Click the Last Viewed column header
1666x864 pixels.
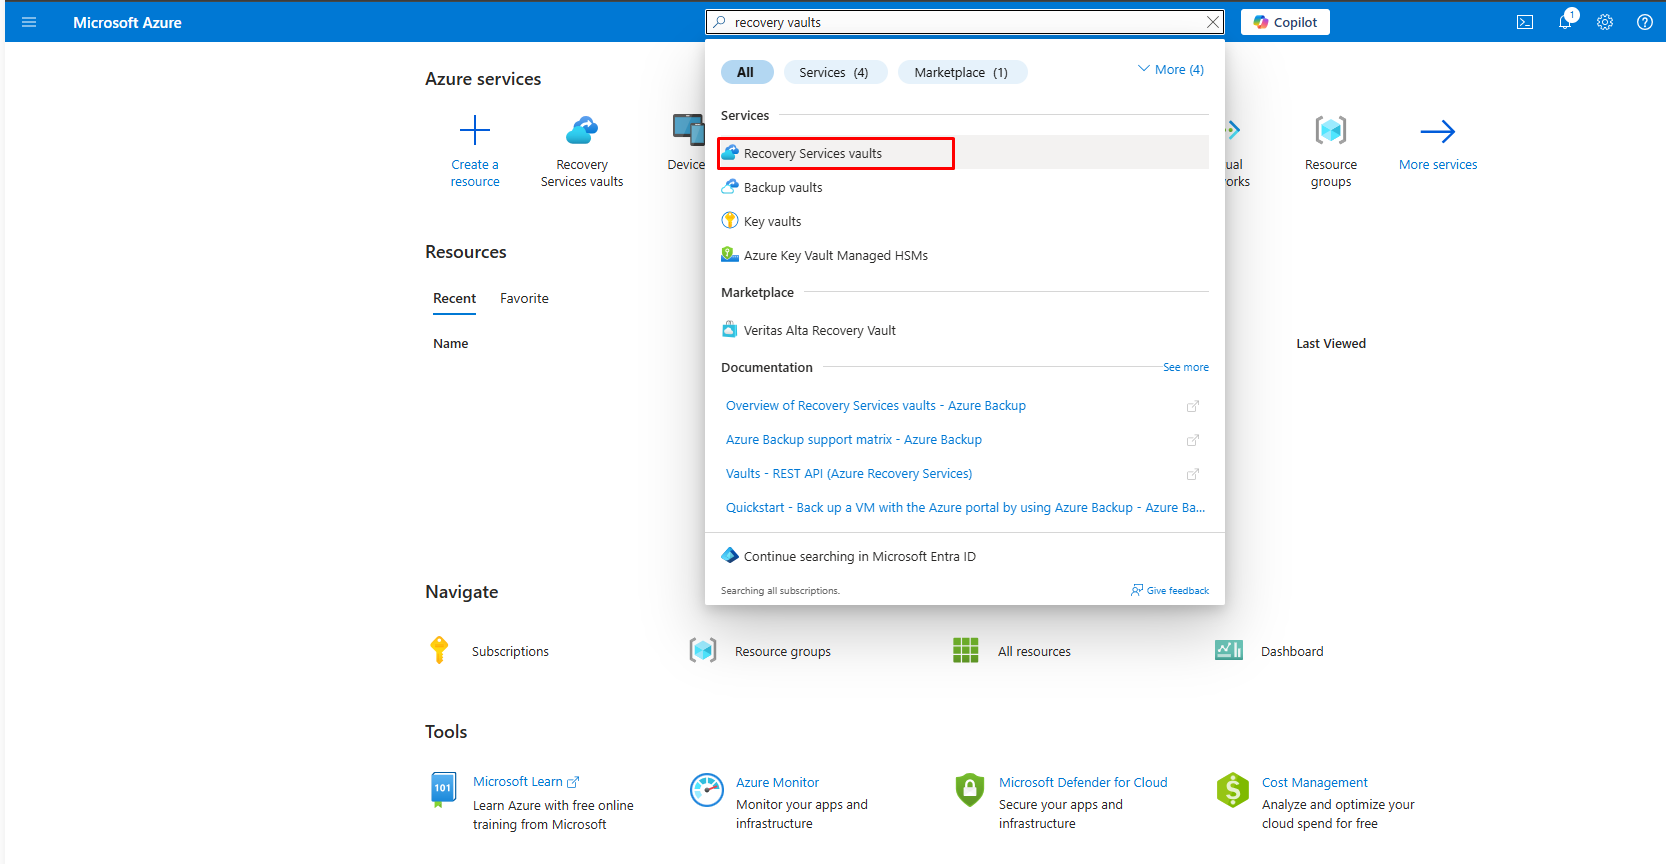coord(1331,343)
